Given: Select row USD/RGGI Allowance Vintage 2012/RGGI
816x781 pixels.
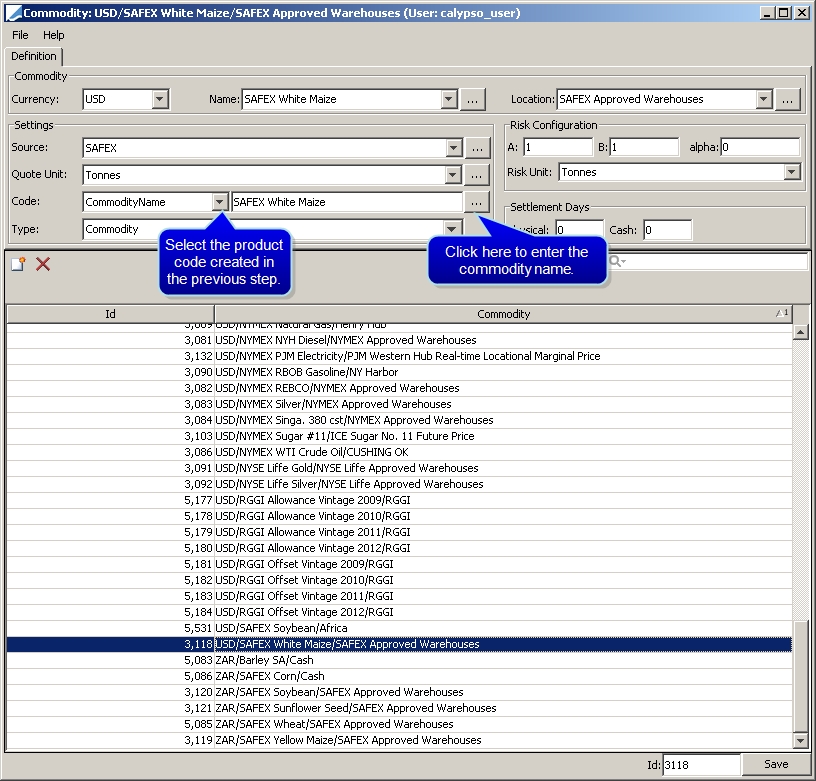Looking at the screenshot, I should (x=399, y=548).
